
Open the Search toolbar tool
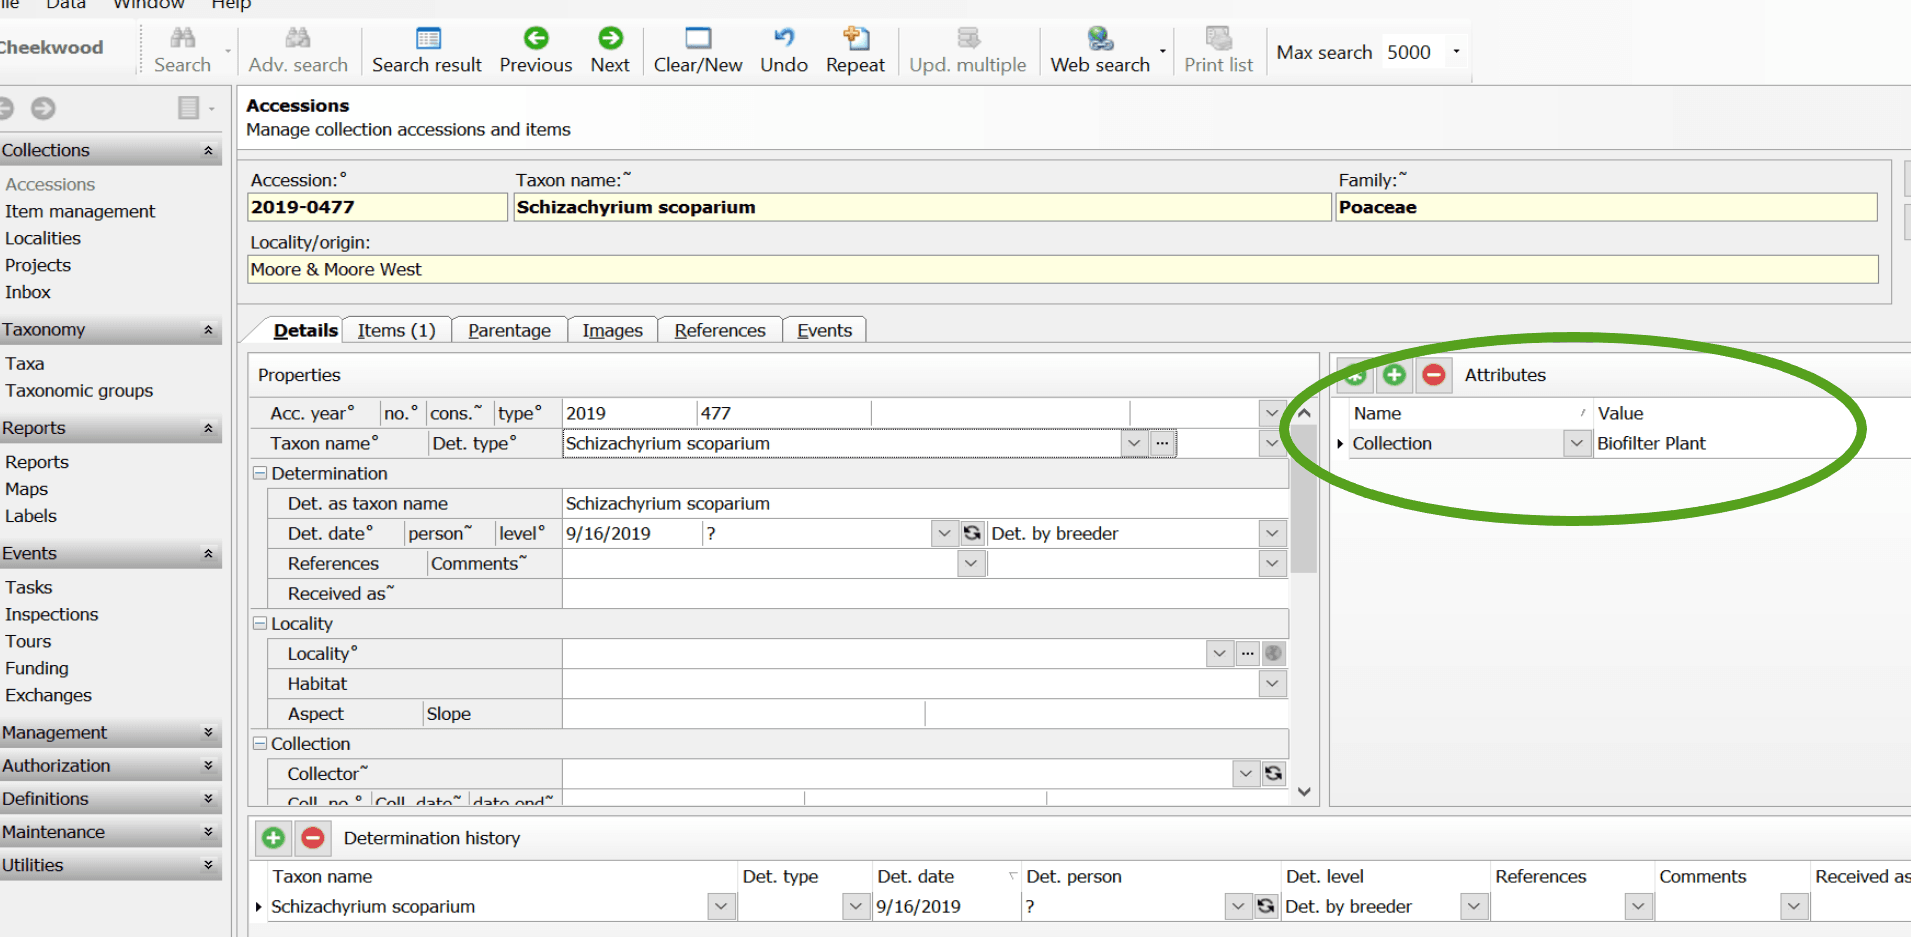182,50
